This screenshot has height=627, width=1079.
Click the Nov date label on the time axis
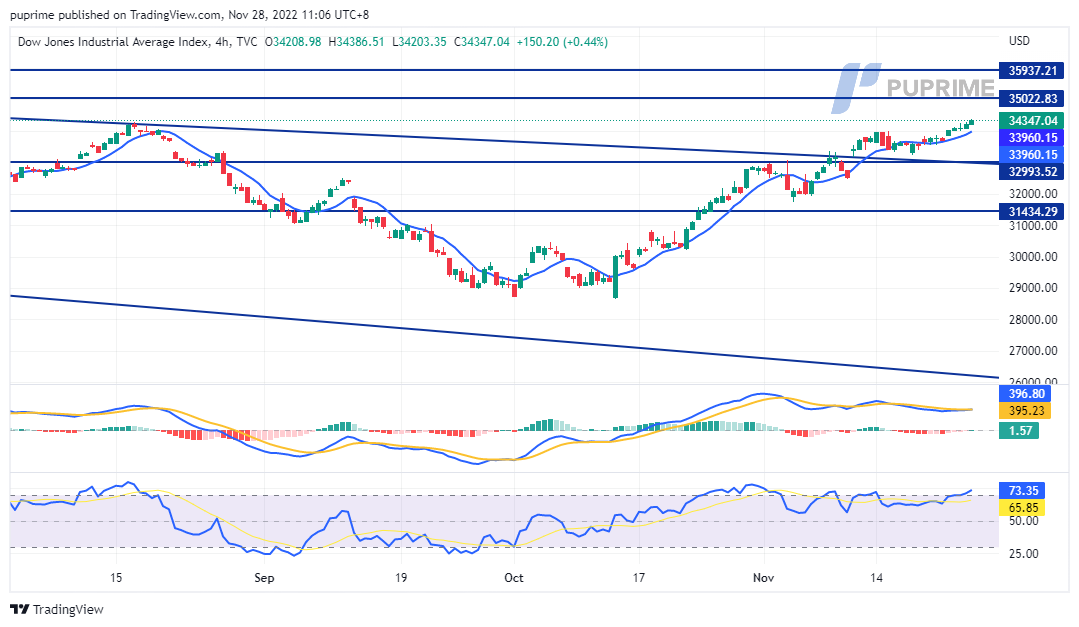[x=763, y=577]
